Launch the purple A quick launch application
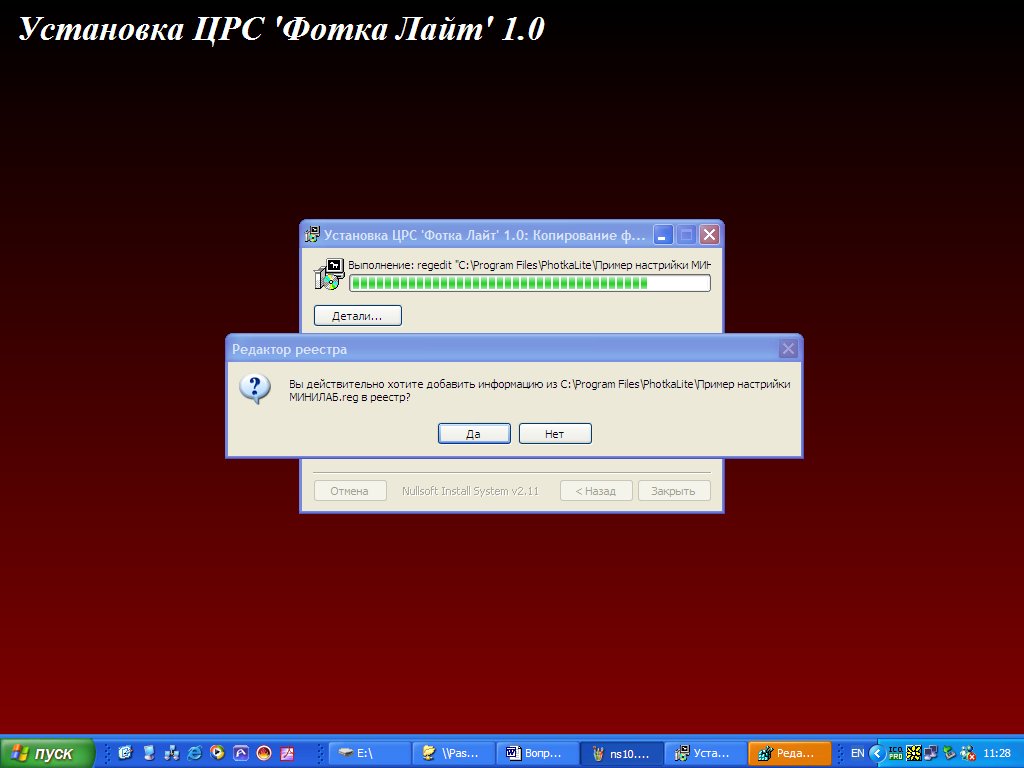The height and width of the screenshot is (768, 1024). pos(241,753)
